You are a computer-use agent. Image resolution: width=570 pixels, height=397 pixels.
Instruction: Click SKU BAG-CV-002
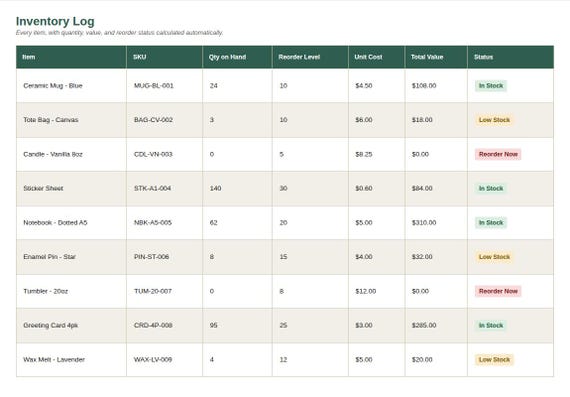pos(153,120)
